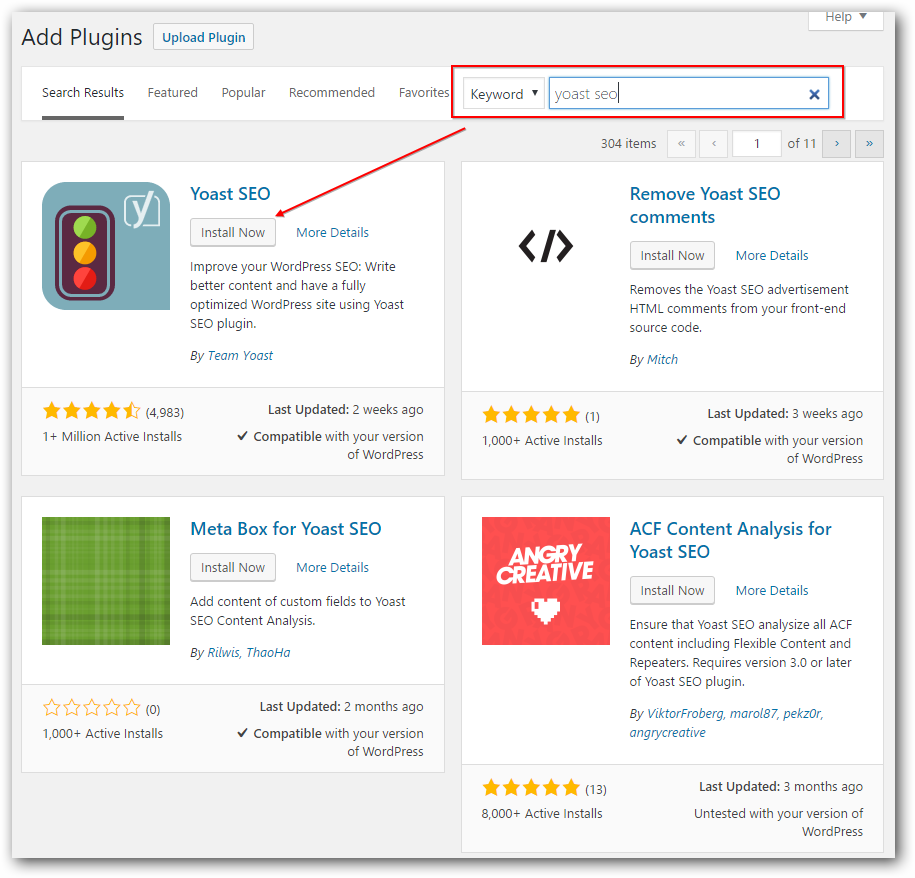Image resolution: width=915 pixels, height=878 pixels.
Task: Switch to the Featured tab
Action: pyautogui.click(x=173, y=93)
